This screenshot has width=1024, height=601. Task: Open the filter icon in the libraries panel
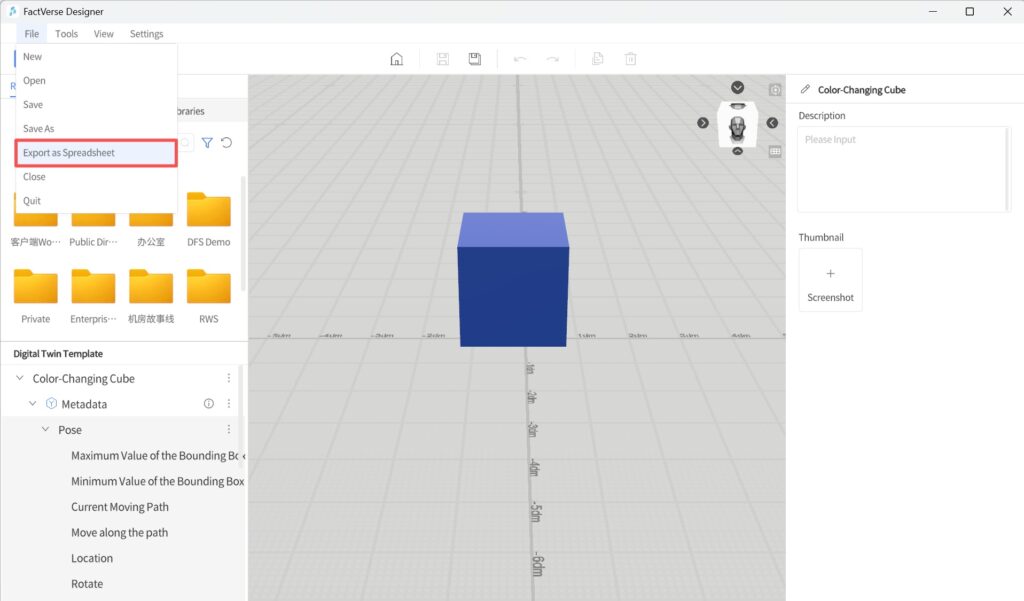[207, 143]
